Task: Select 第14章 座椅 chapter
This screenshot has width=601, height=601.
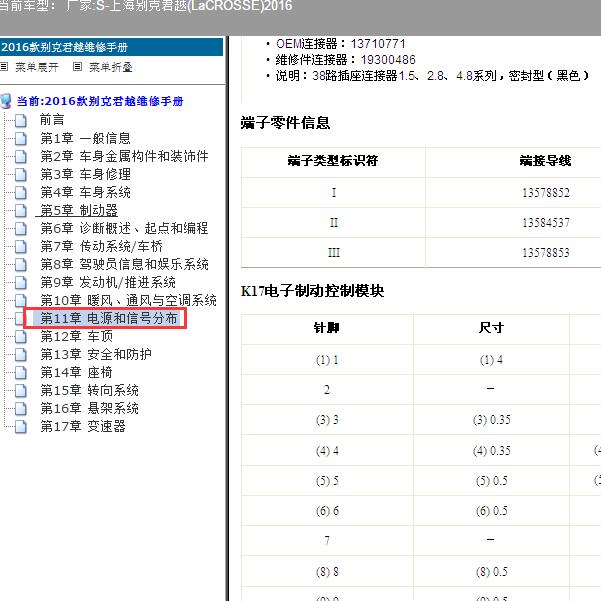Action: (x=76, y=372)
